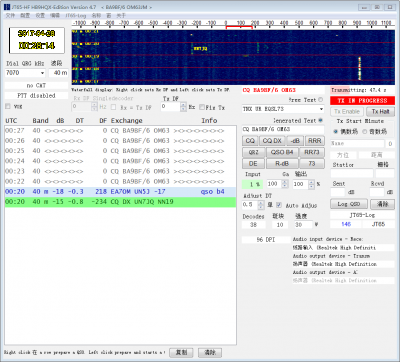Click the Tx DF value input field
The image size is (400, 362).
pyautogui.click(x=171, y=107)
